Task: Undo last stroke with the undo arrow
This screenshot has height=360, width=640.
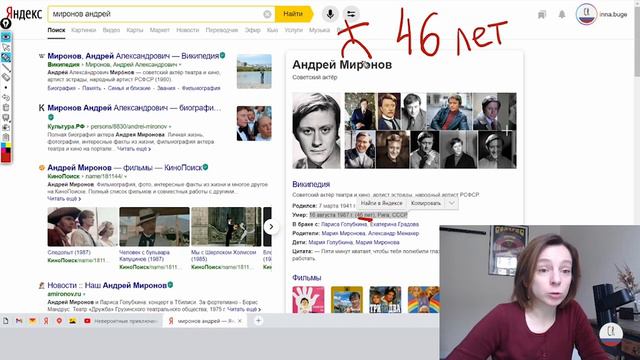Action: click(x=6, y=98)
